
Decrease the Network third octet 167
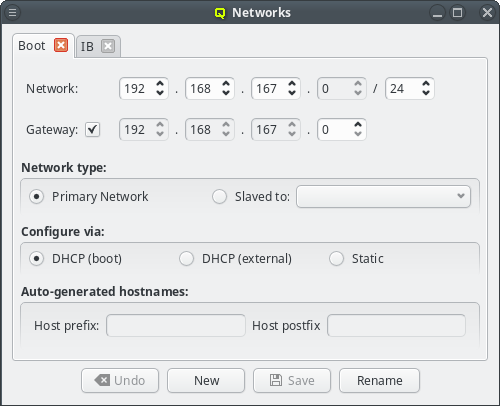[292, 93]
